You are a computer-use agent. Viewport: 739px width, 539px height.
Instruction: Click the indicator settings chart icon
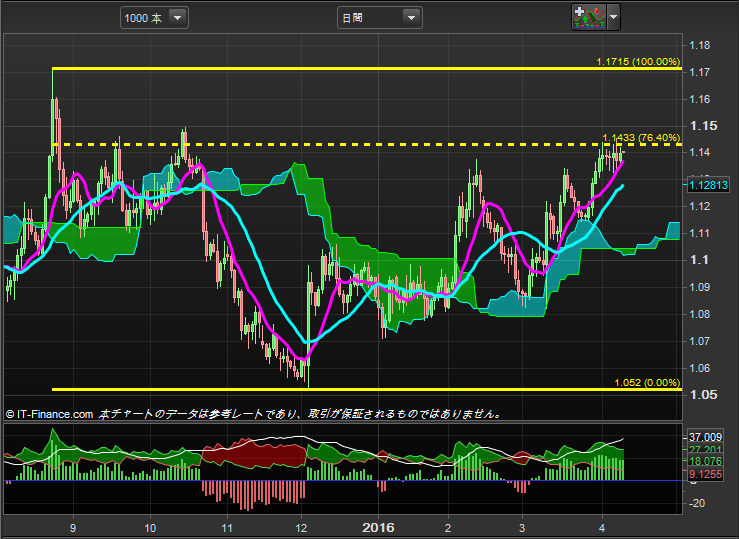[589, 17]
